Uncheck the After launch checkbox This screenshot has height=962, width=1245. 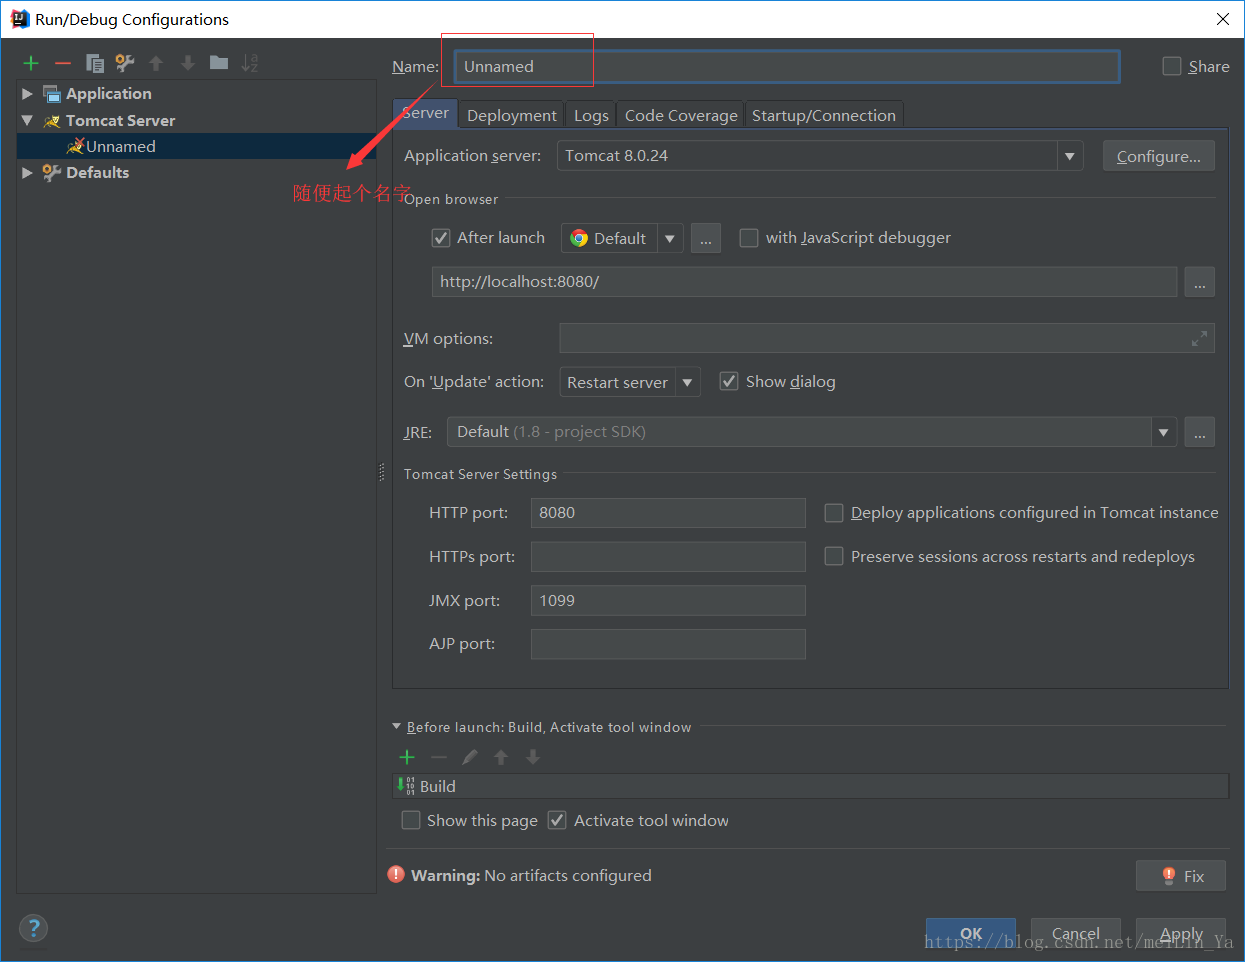click(x=441, y=238)
